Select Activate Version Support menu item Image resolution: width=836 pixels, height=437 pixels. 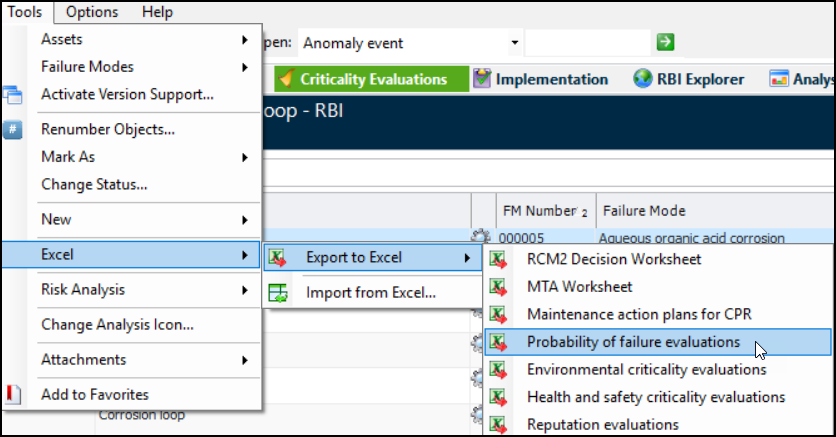127,95
